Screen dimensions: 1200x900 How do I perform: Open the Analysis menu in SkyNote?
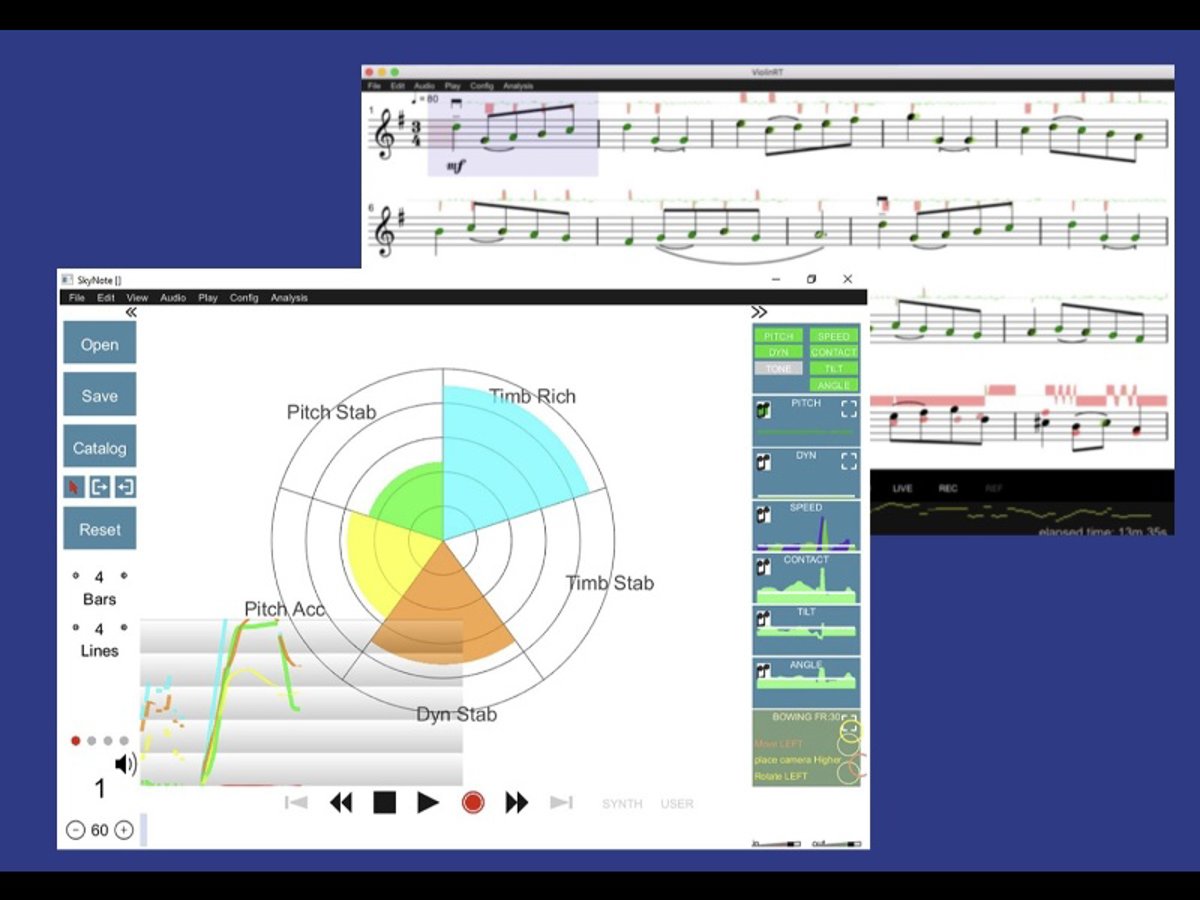(289, 298)
